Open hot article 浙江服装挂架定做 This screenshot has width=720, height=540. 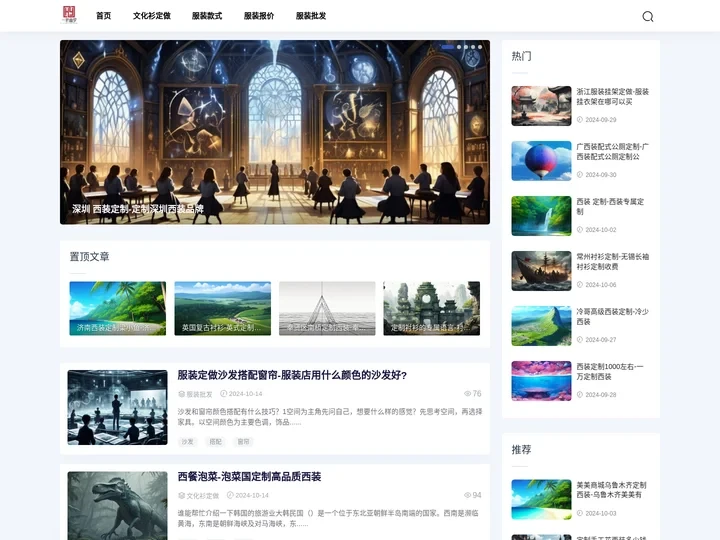pos(613,96)
